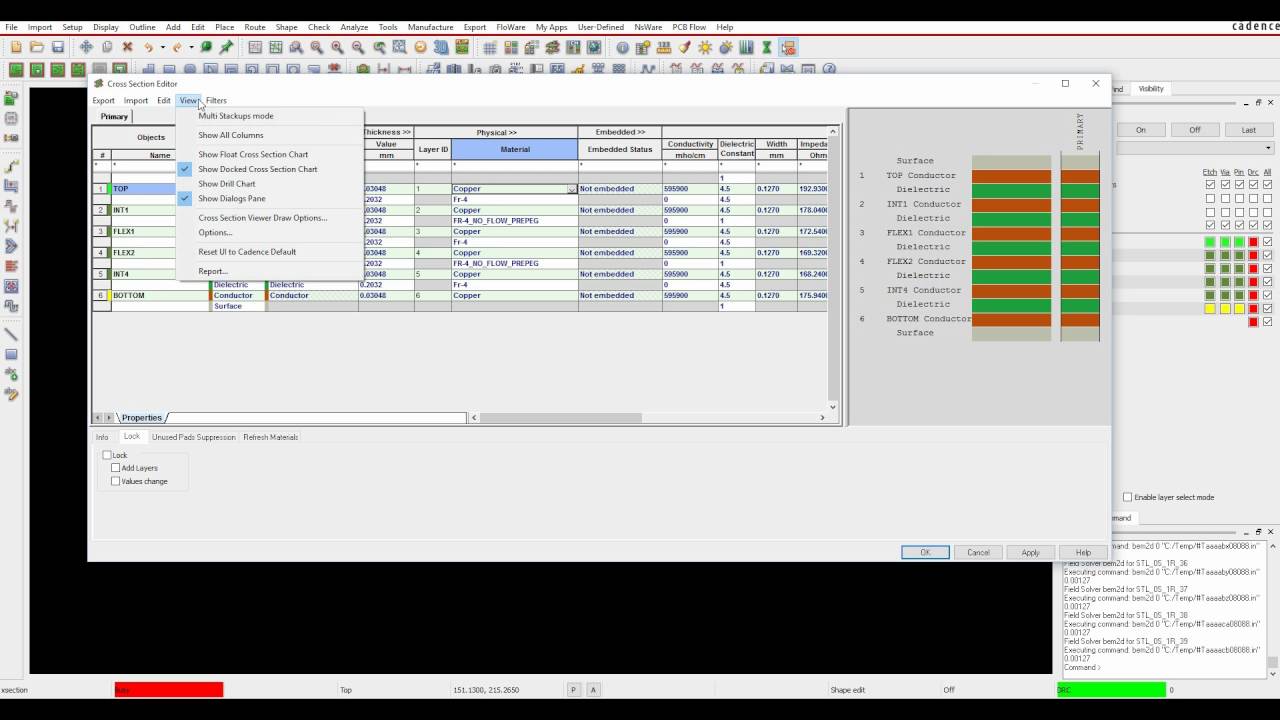Click the red bars icon in left sidebar
Viewport: 1280px width, 720px height.
[12, 266]
